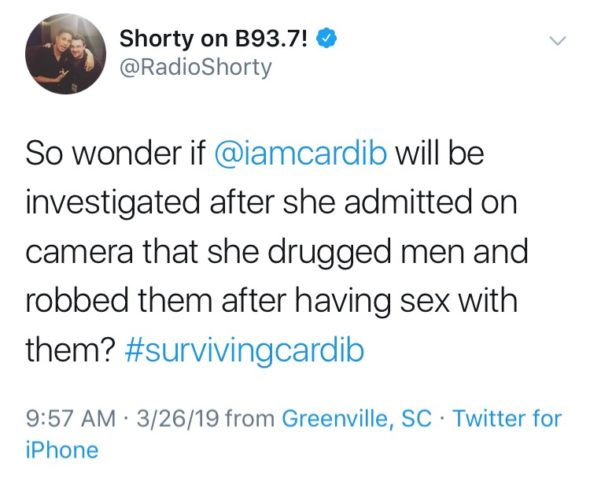Click 'will be' after the mention
The height and width of the screenshot is (478, 590).
[x=439, y=153]
